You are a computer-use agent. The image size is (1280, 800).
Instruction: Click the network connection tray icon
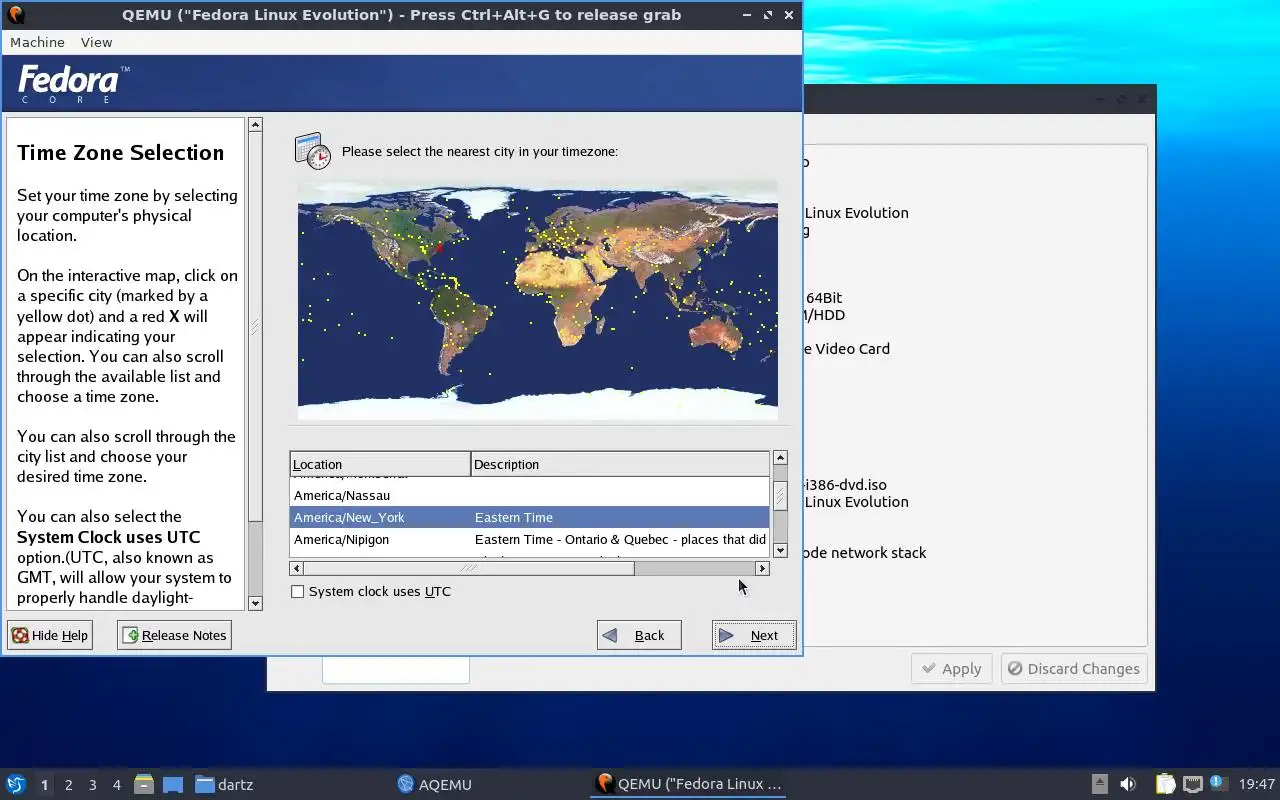tap(1192, 784)
